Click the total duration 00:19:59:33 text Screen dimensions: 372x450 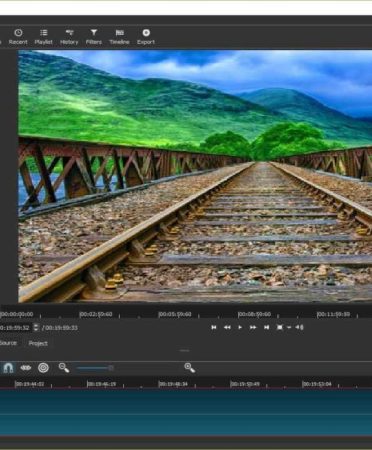coord(61,328)
